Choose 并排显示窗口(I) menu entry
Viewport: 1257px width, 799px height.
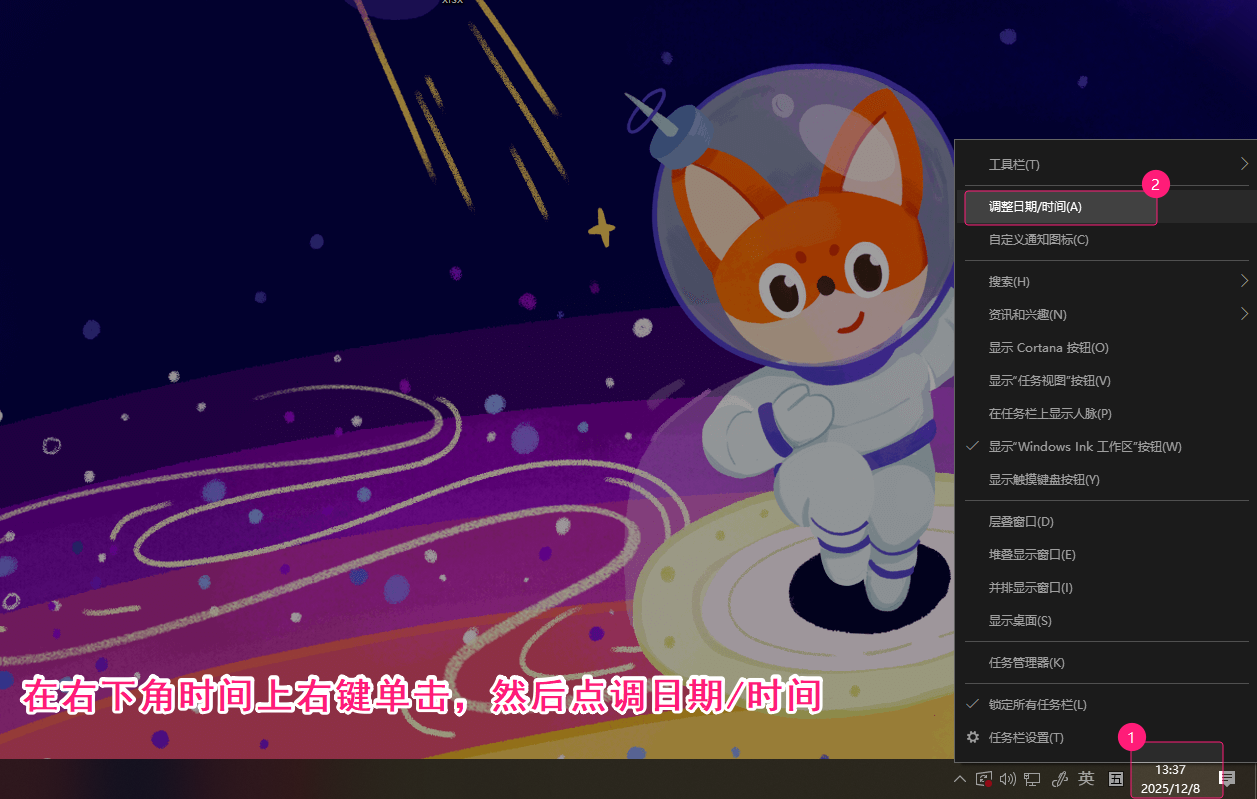point(1105,587)
